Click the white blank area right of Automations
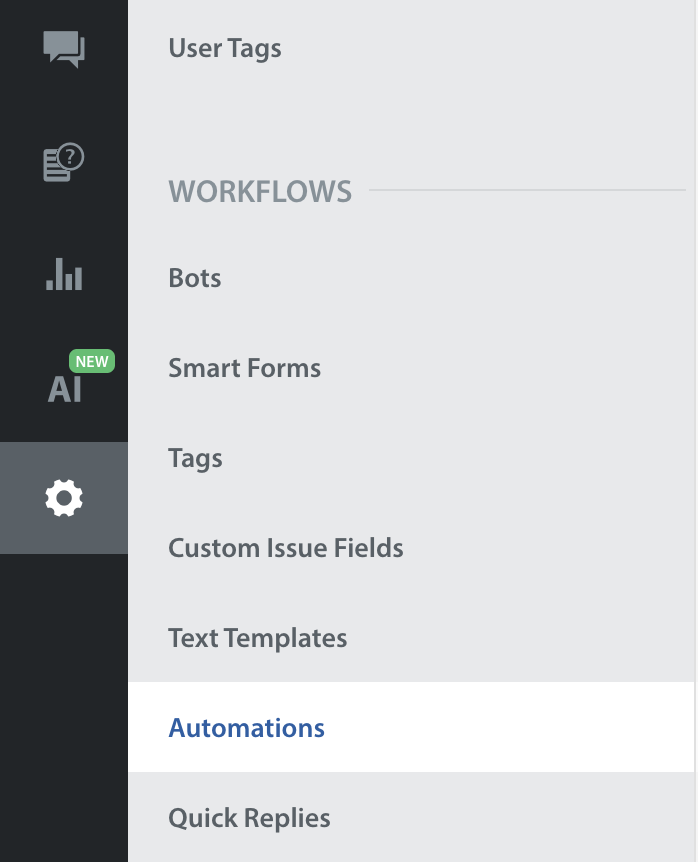This screenshot has width=698, height=862. pos(520,728)
